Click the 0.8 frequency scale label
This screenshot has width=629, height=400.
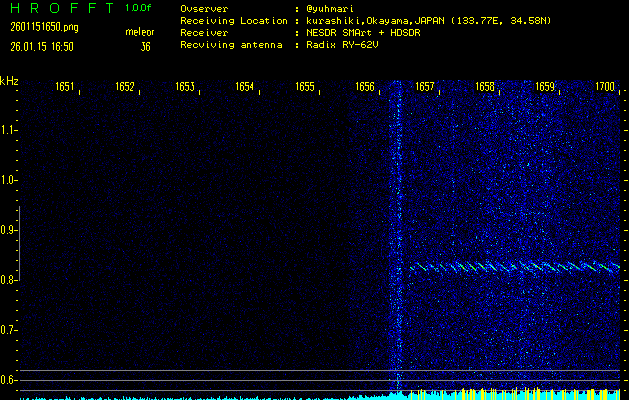click(9, 280)
